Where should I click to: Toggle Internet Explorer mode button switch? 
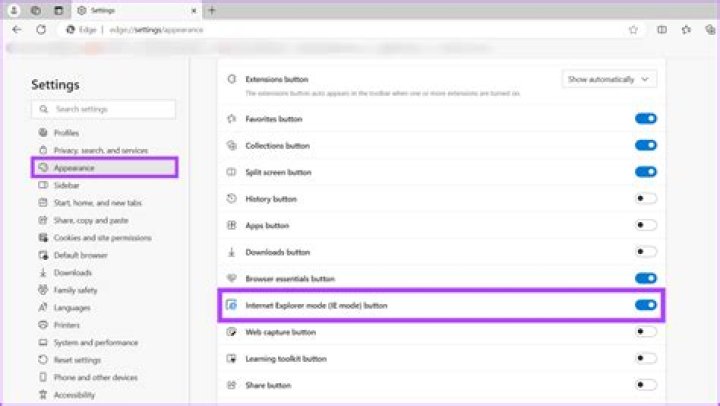point(646,305)
